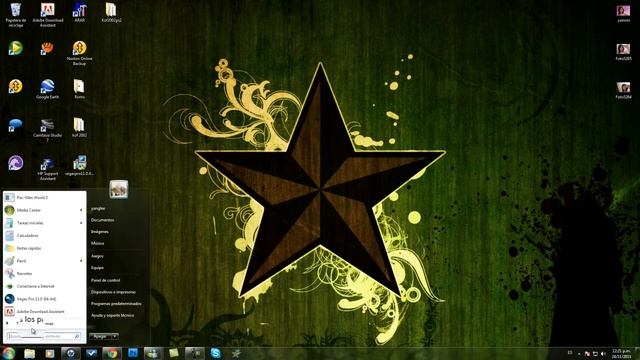Open the Google Earth desktop shortcut
This screenshot has height=360, width=640.
[47, 89]
